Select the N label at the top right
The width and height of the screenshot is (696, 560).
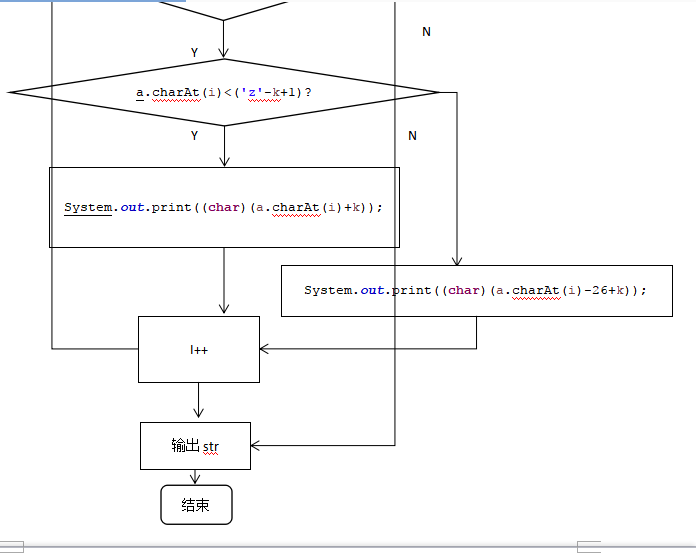tap(426, 32)
